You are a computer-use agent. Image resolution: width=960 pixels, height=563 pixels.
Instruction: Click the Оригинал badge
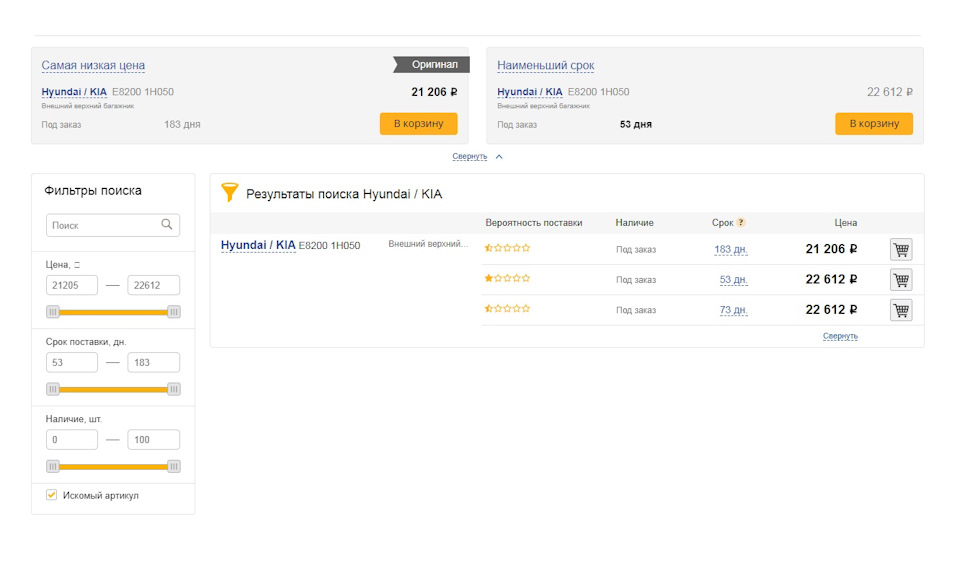(432, 64)
